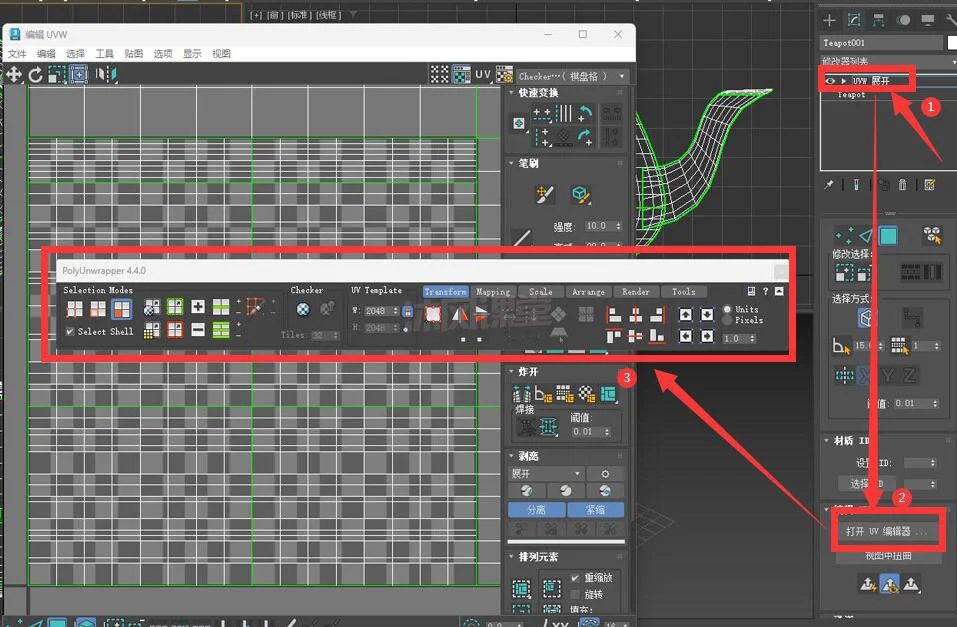Toggle the 旋转 checkbox
The image size is (957, 627).
[575, 594]
